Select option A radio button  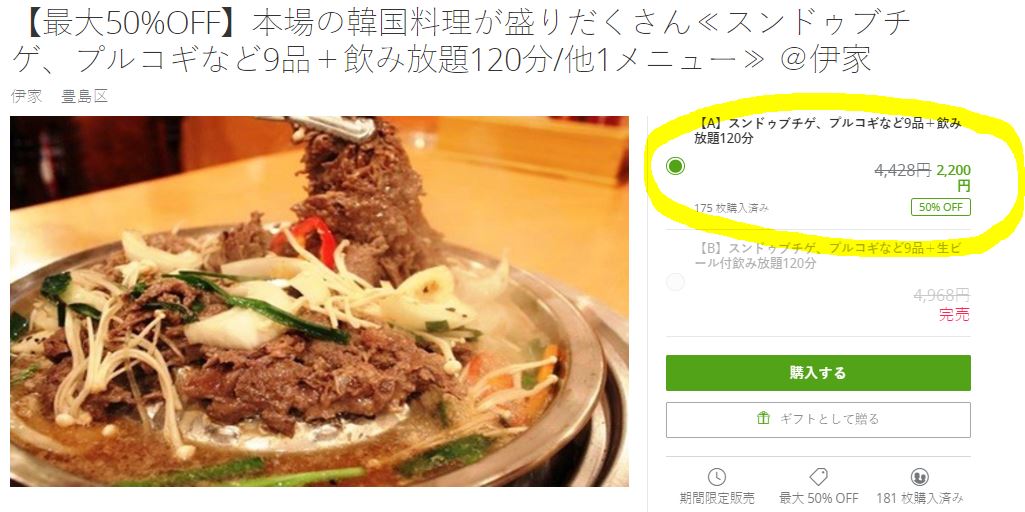(675, 166)
